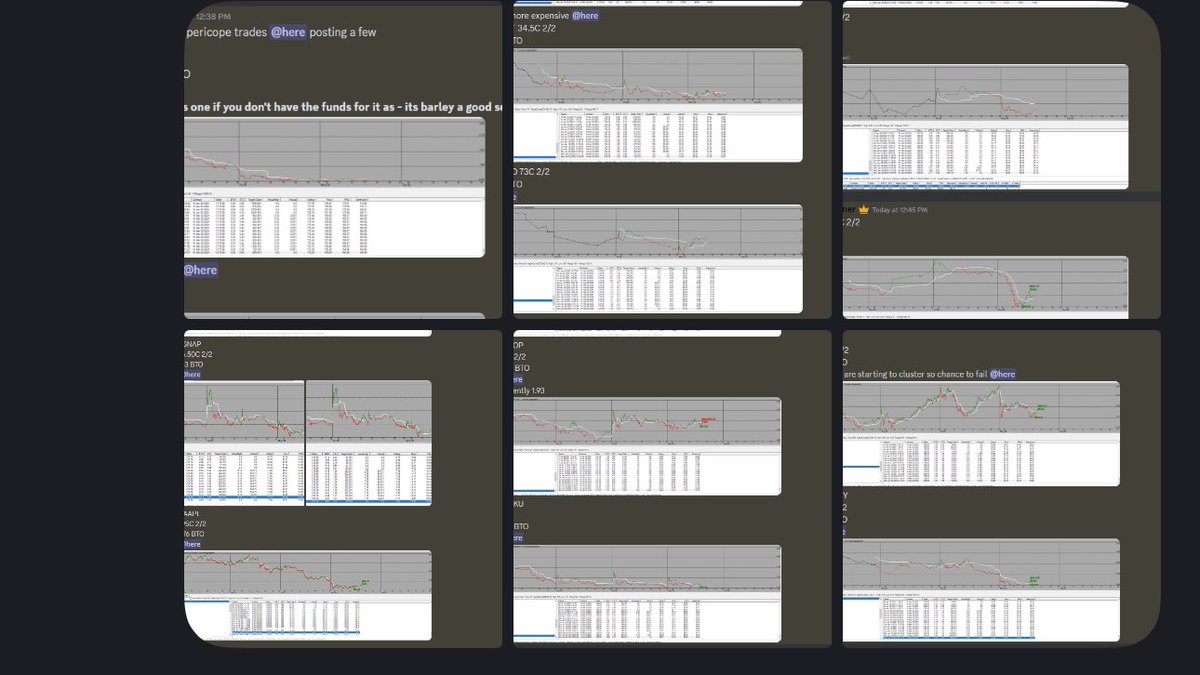The height and width of the screenshot is (675, 1200).
Task: Click the "12:38 PM" message timestamp
Action: tap(212, 17)
